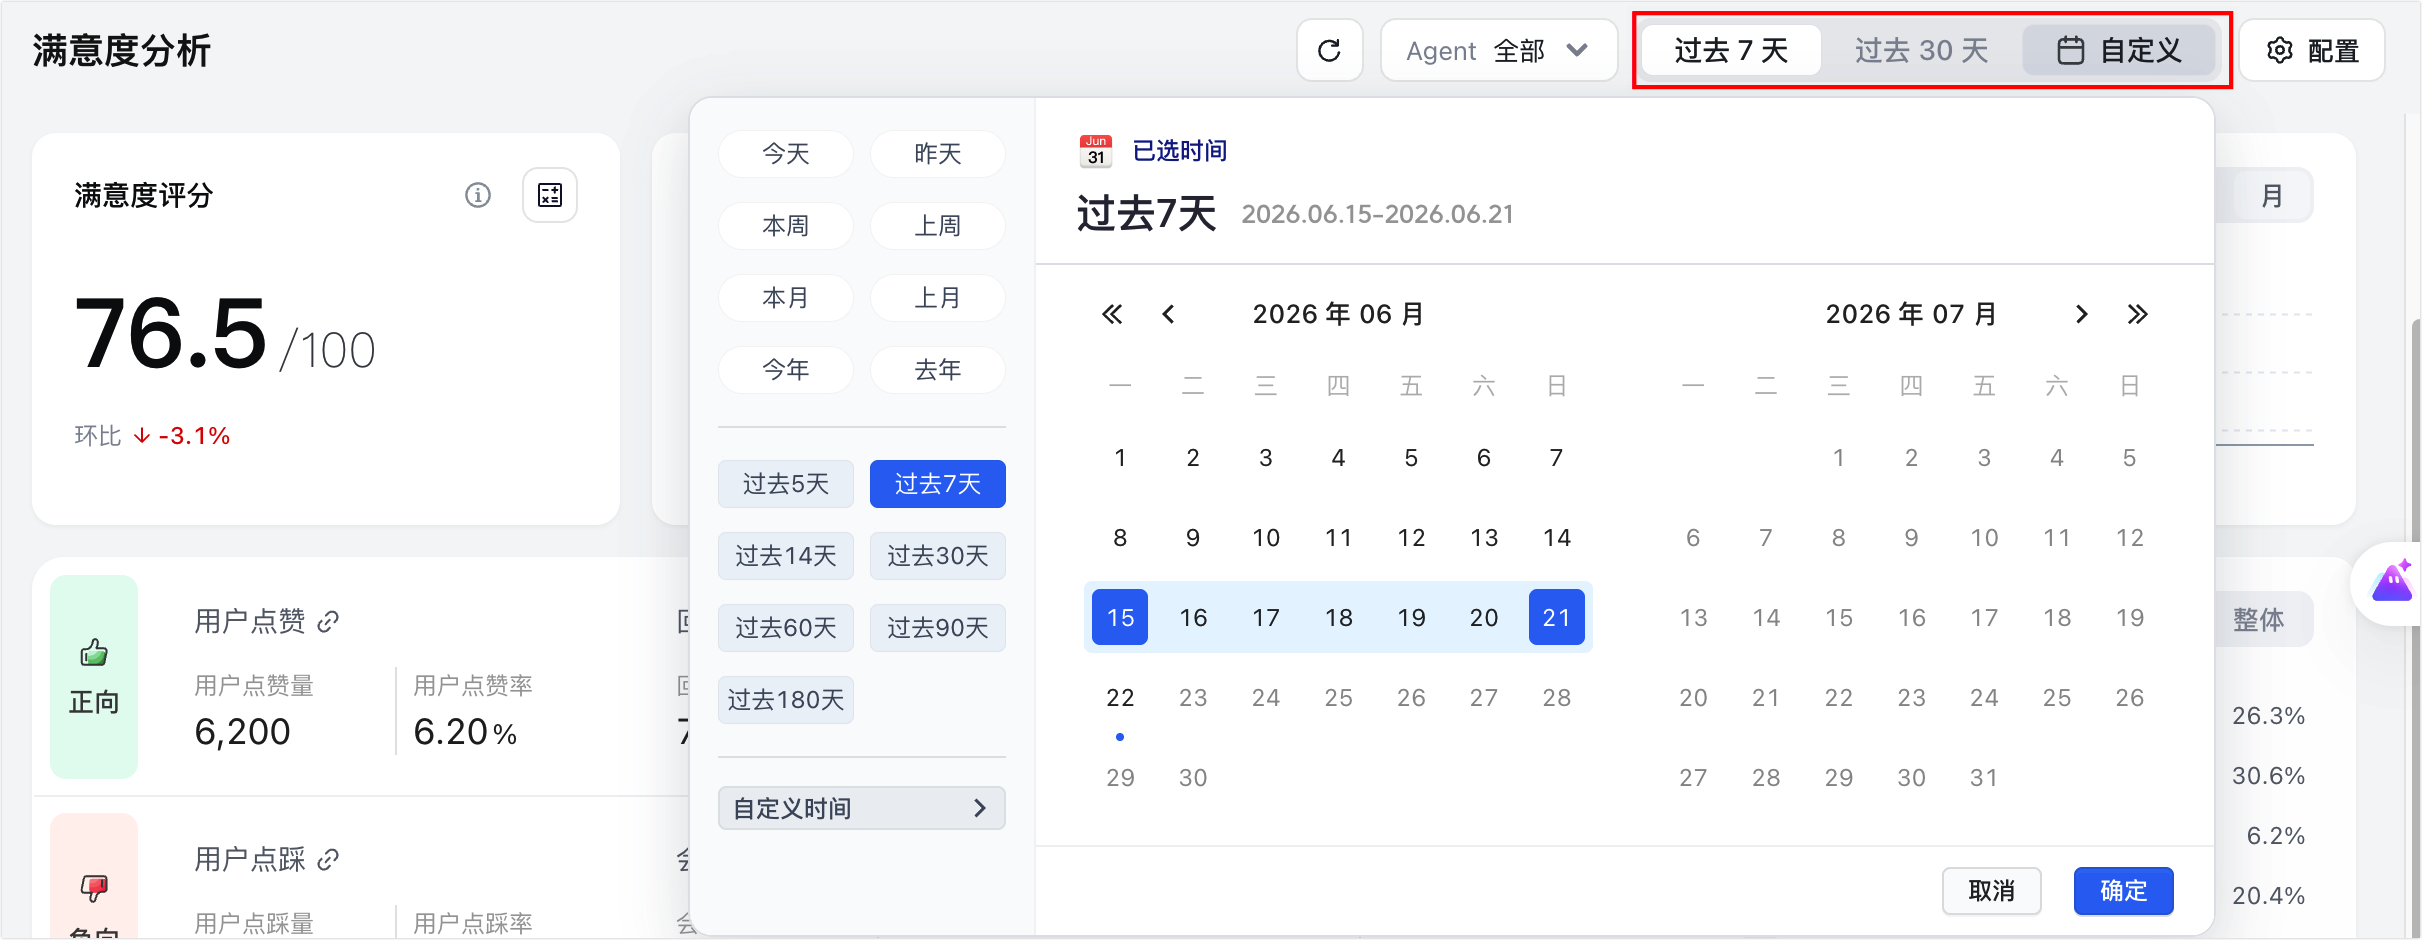
Task: Click the 76.5 score value
Action: click(x=170, y=334)
